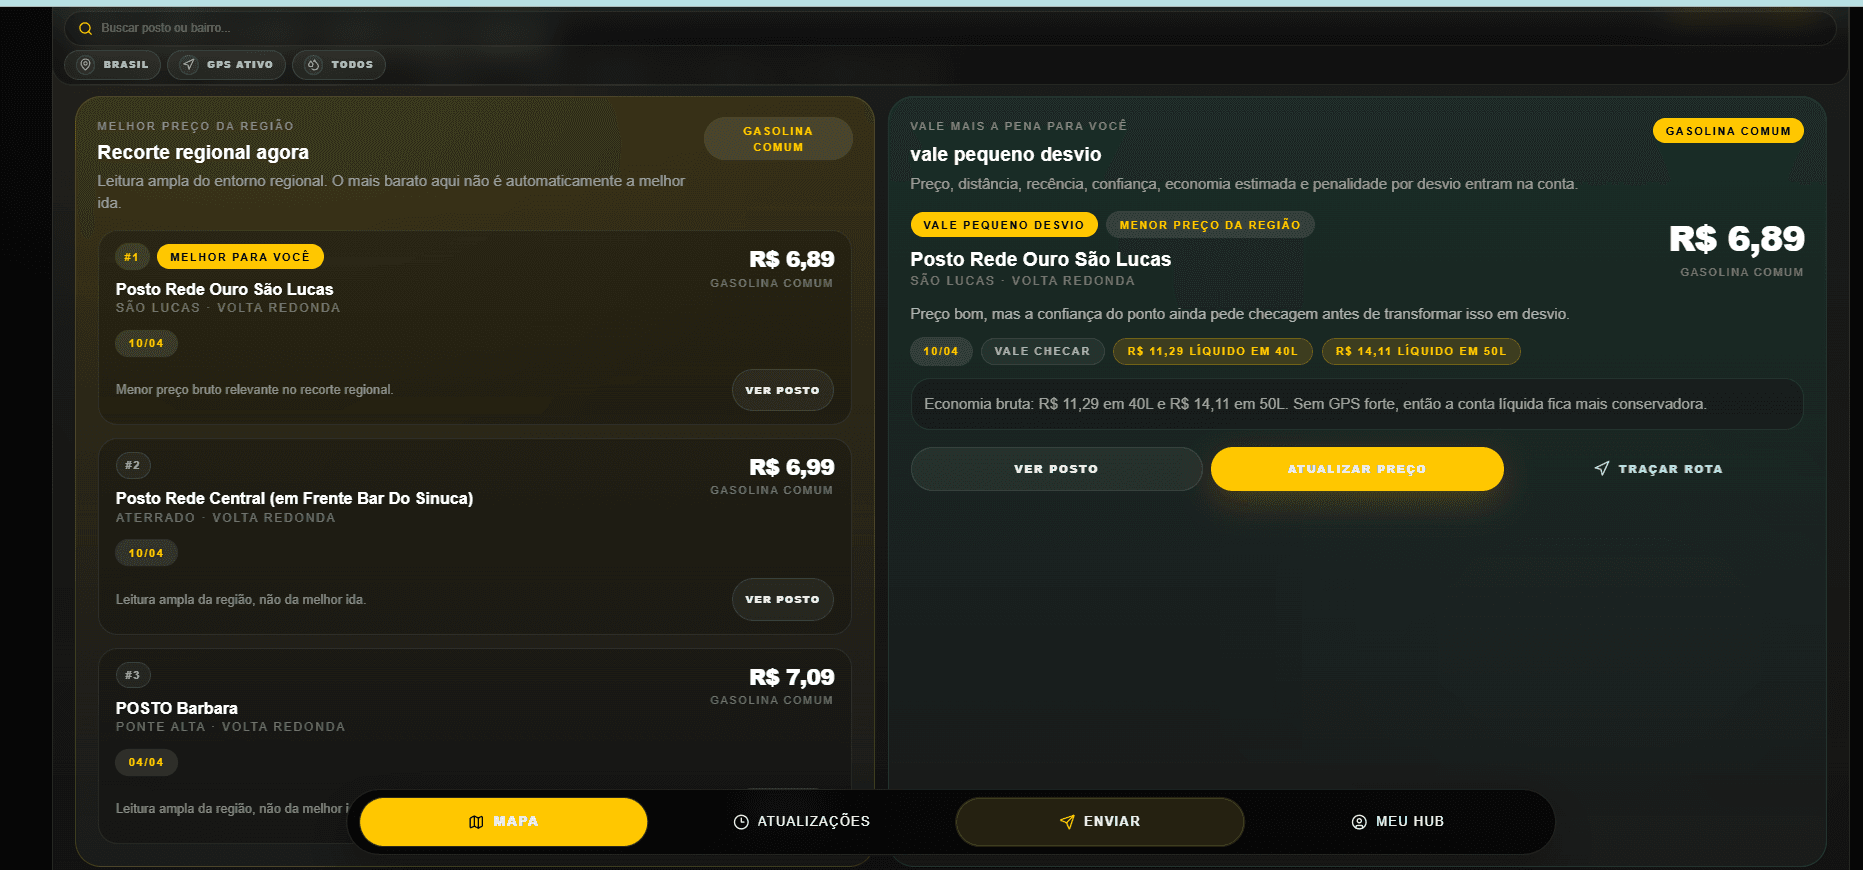Select 'Posto Rede Ouro São Lucas' in recommendation panel

(x=1041, y=259)
